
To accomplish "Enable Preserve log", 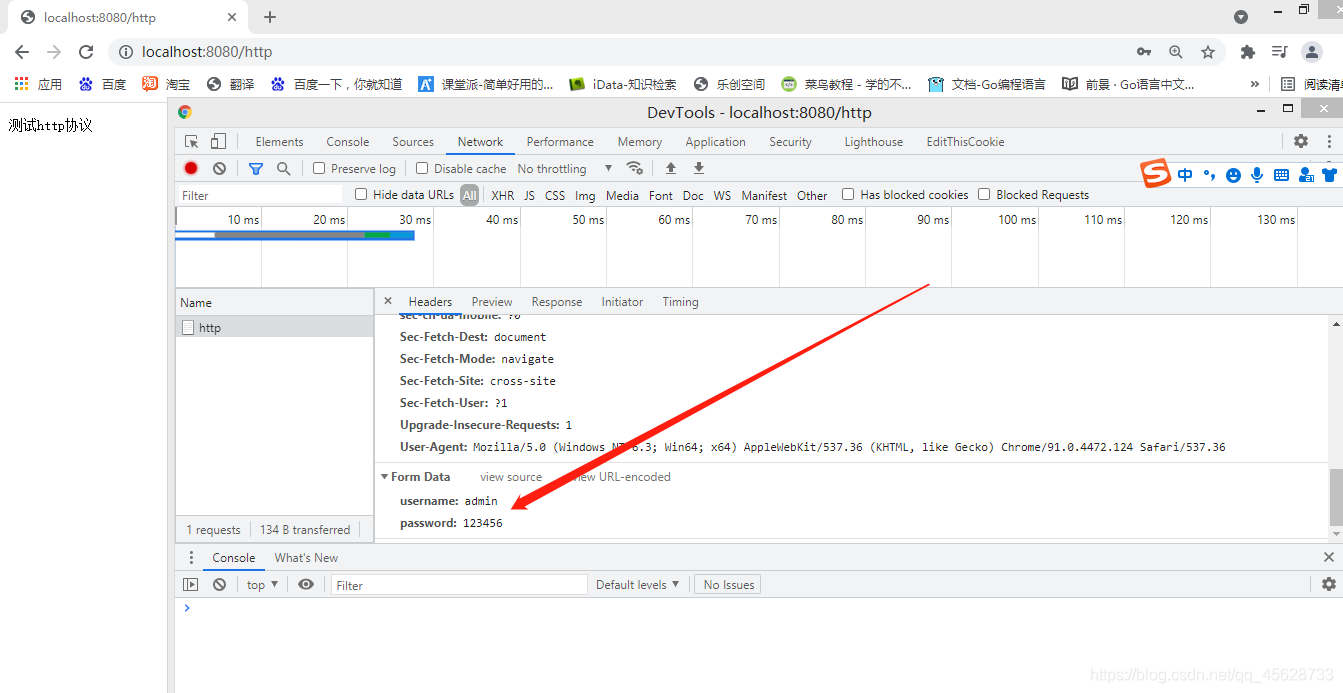I will tap(319, 168).
